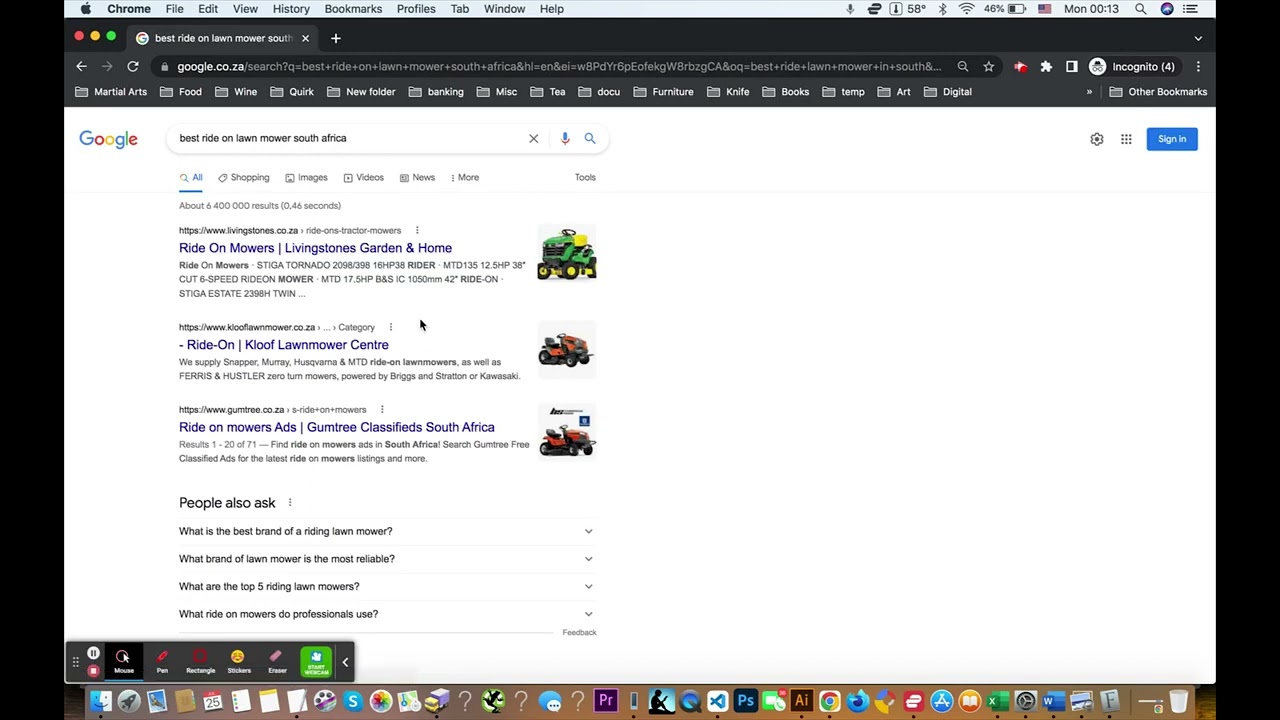Collapse the recorder toolbar arrow
Viewport: 1280px width, 720px height.
tap(345, 662)
